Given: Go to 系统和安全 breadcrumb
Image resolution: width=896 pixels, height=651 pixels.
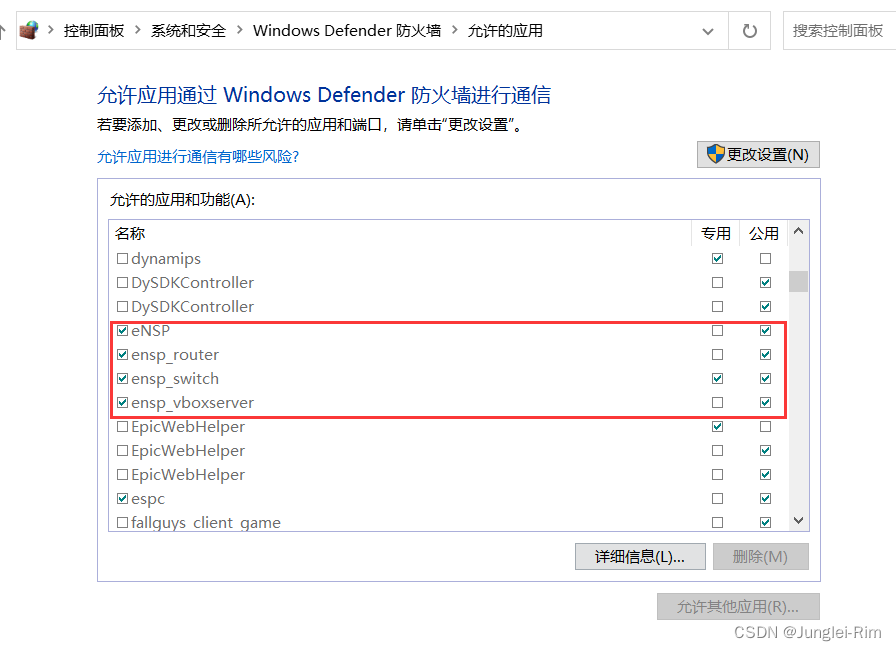Looking at the screenshot, I should 189,30.
